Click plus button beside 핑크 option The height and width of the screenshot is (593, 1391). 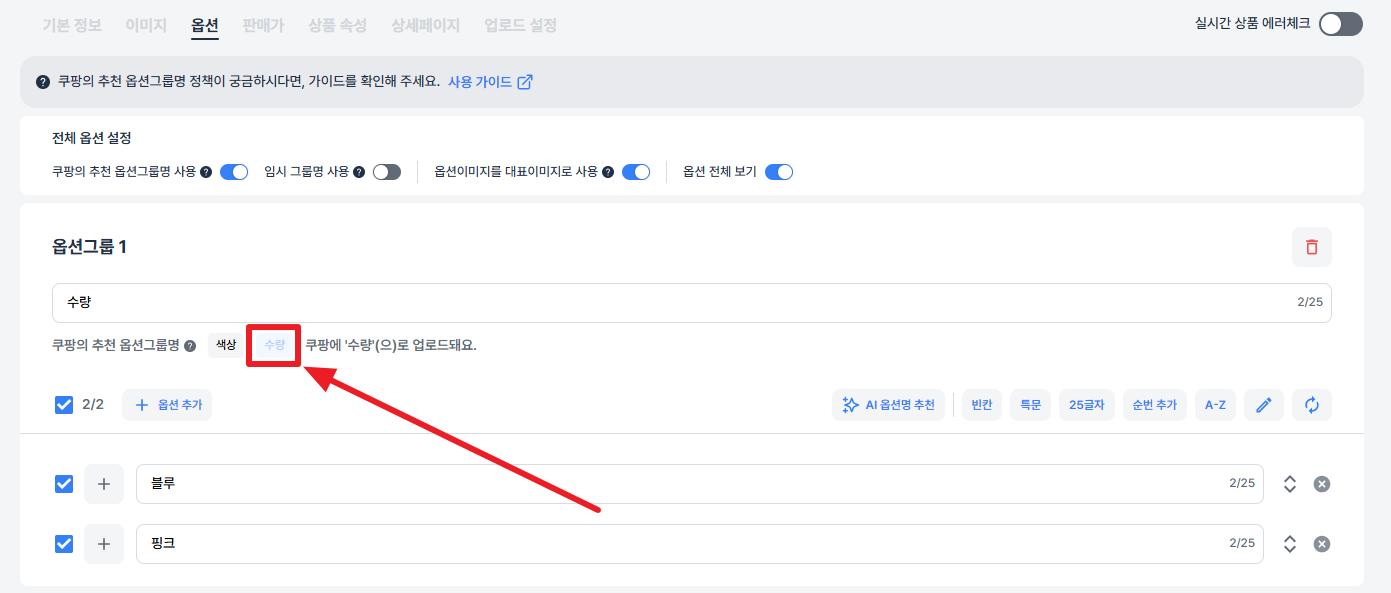click(104, 544)
